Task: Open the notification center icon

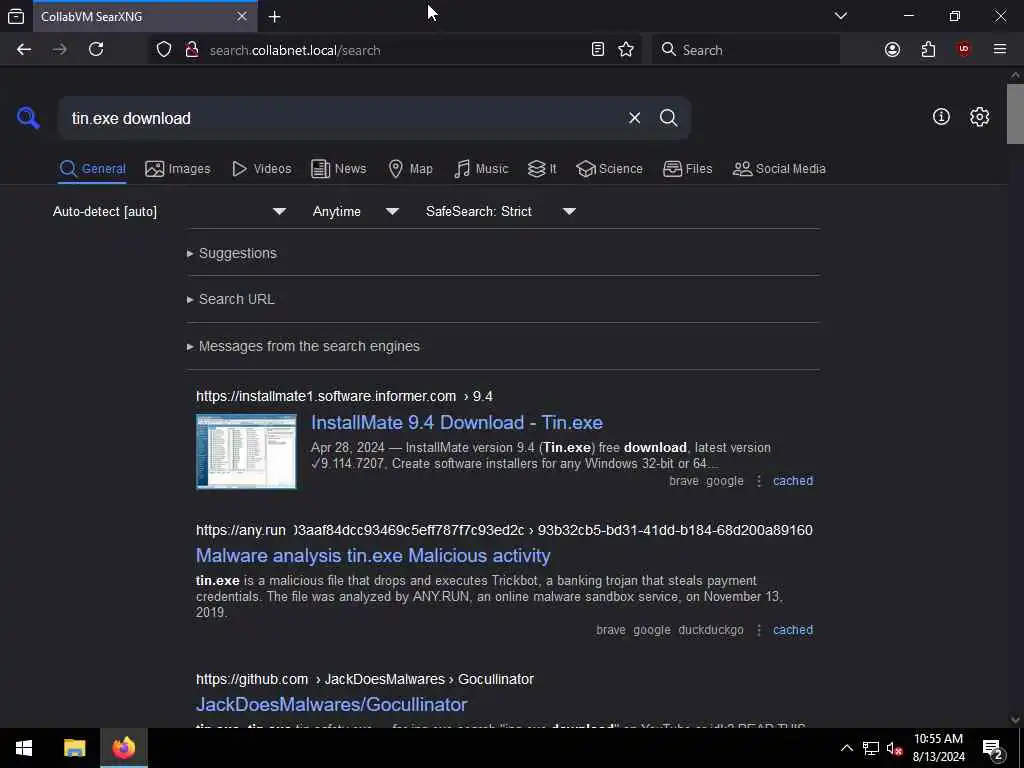Action: tap(993, 748)
